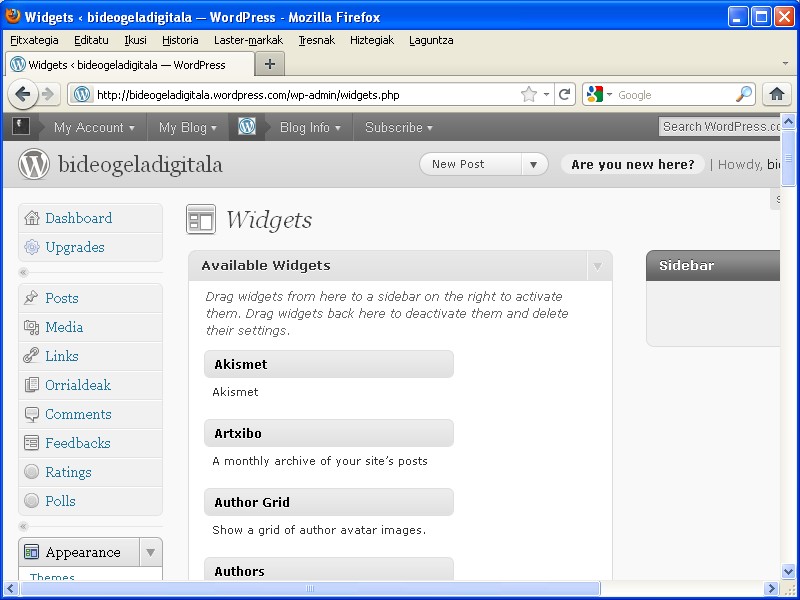This screenshot has height=600, width=800.
Task: Collapse the sidebar menu above Posts
Action: click(23, 272)
